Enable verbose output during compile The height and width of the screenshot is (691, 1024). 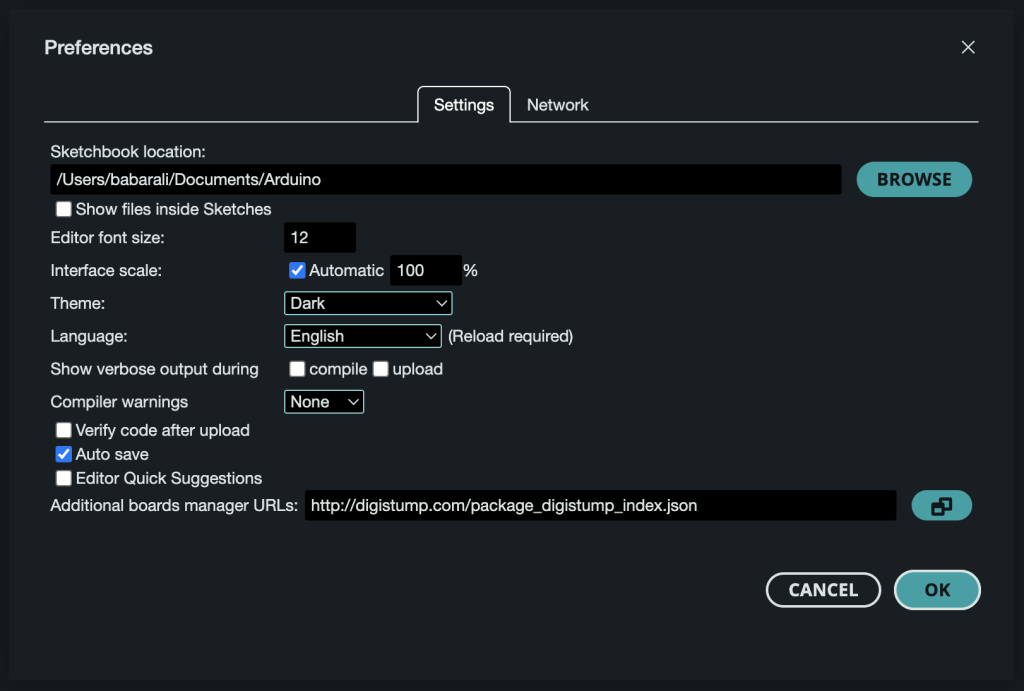click(297, 369)
